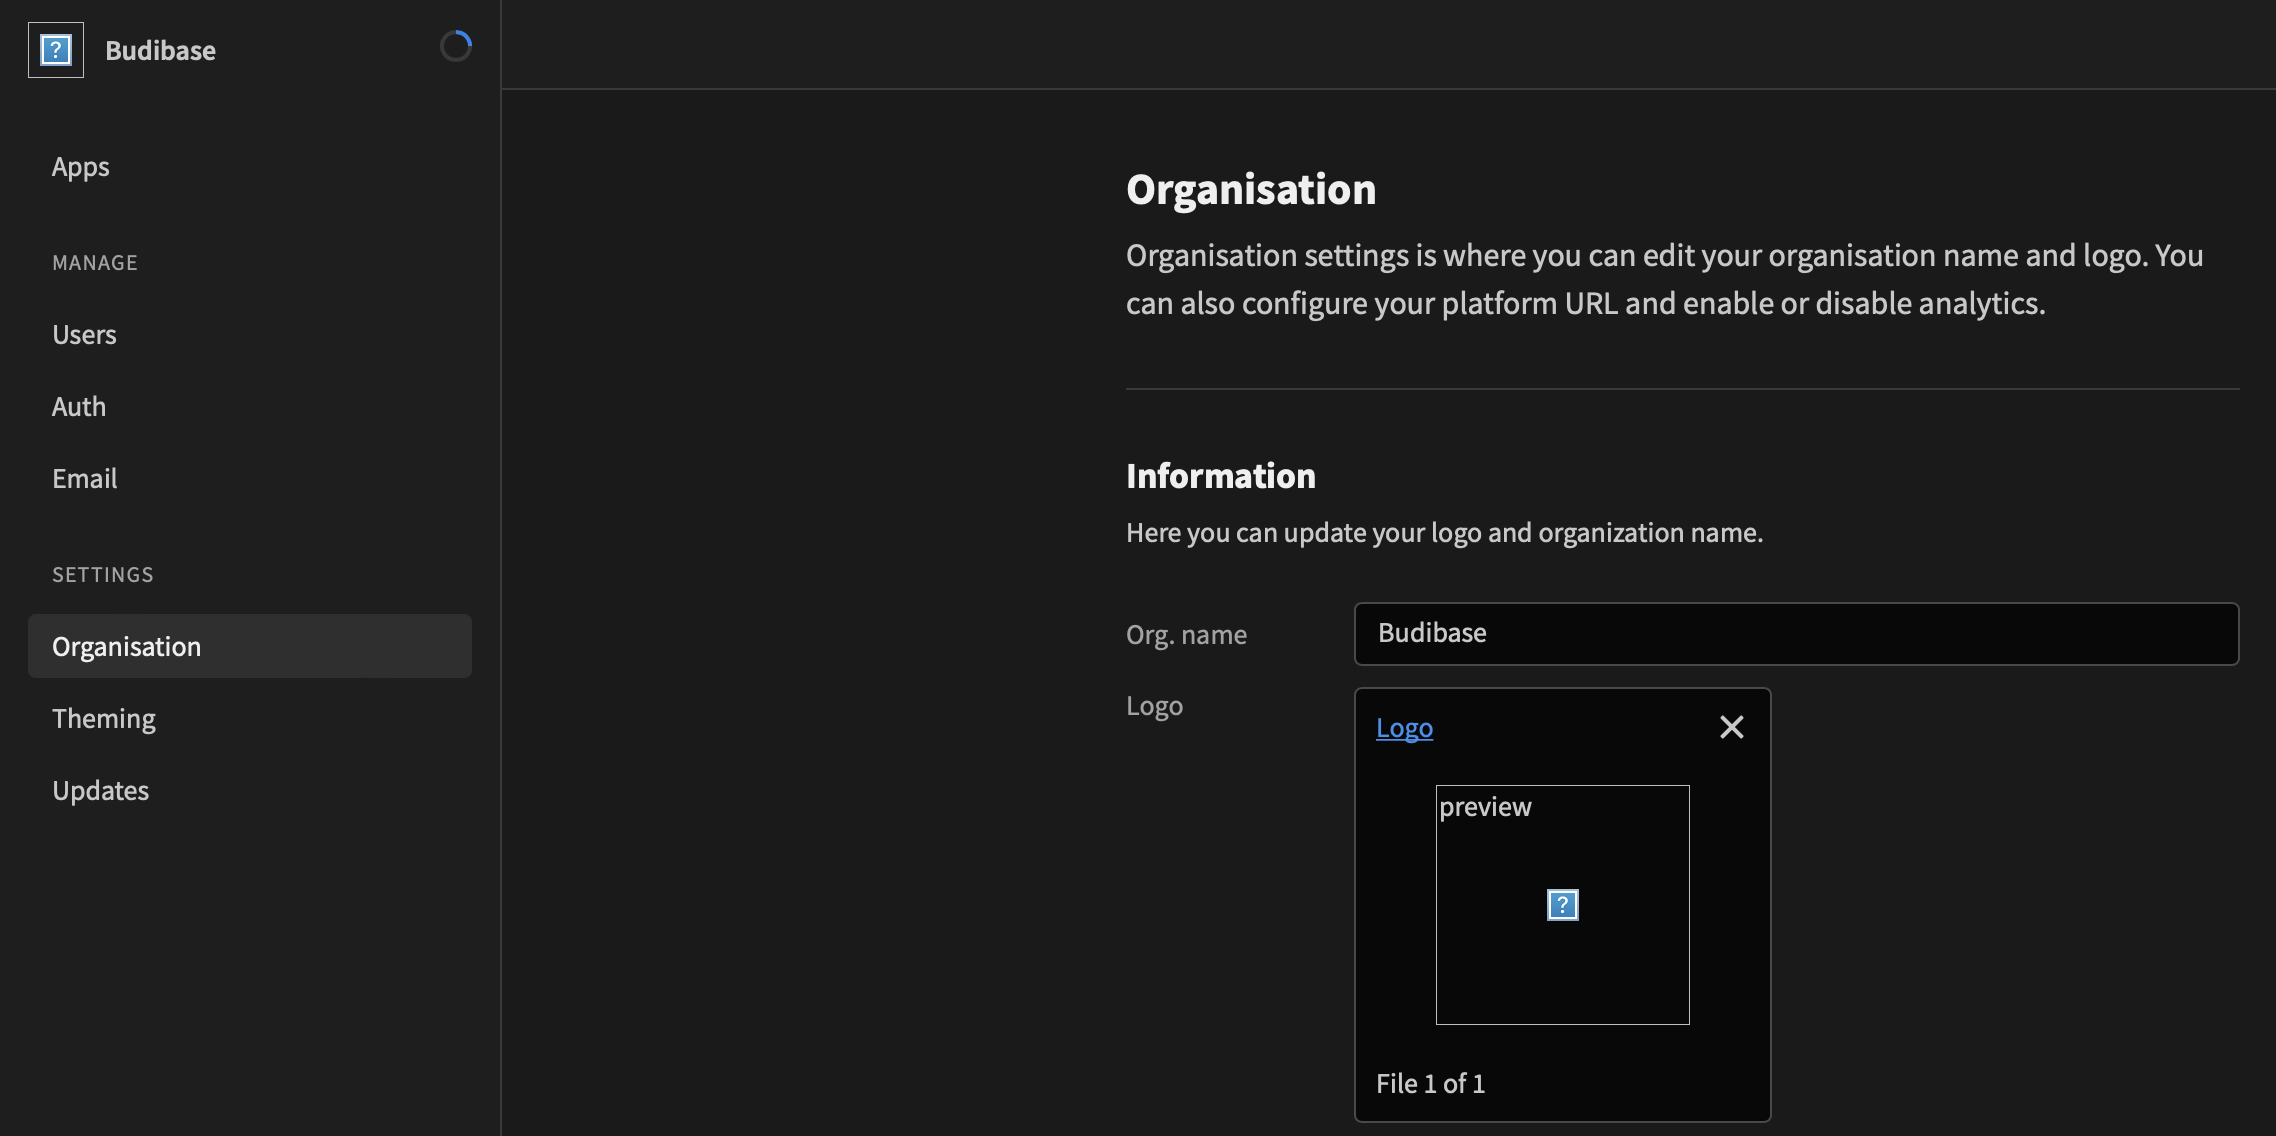The height and width of the screenshot is (1136, 2276).
Task: Click the Organisation page heading
Action: (1251, 189)
